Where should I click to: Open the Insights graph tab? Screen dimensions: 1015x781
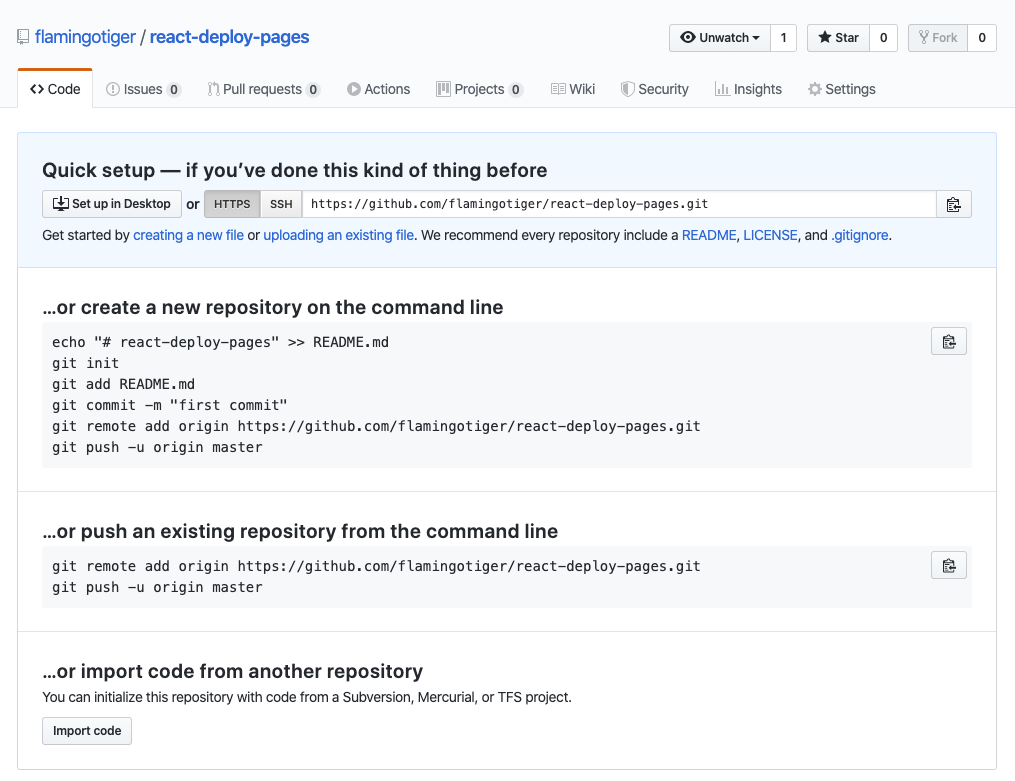point(747,89)
